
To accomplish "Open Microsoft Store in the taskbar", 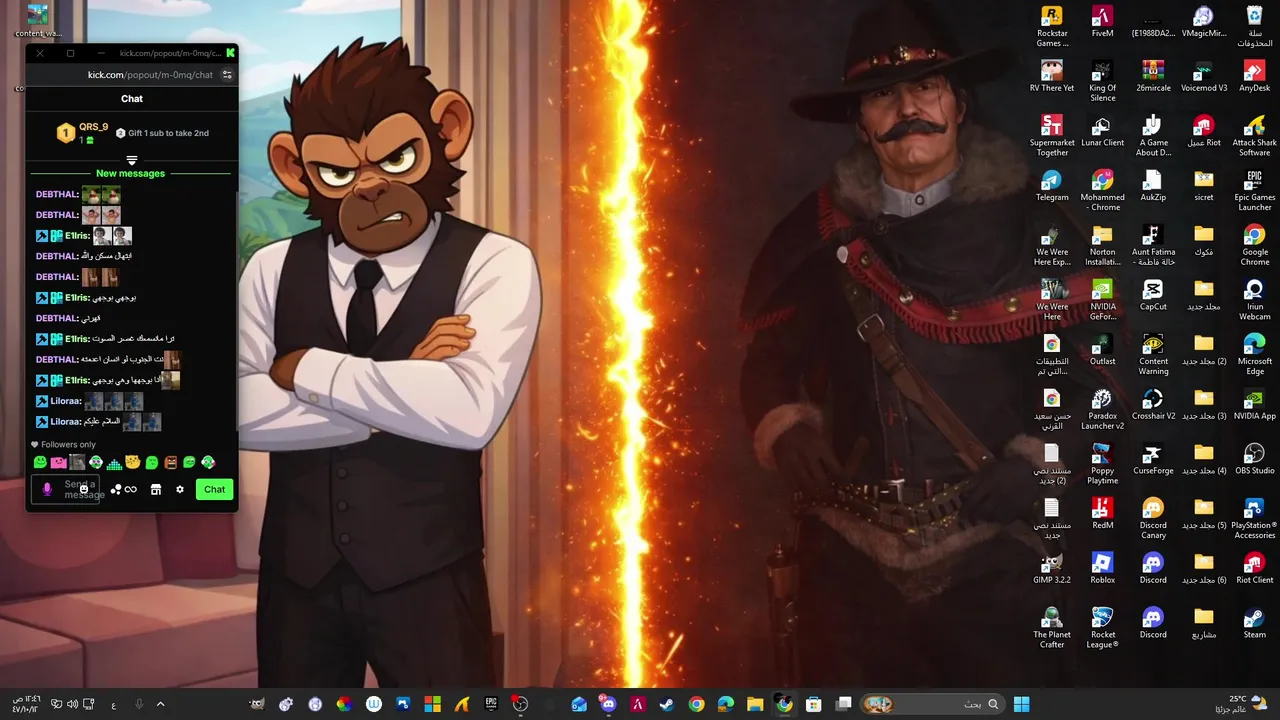I will click(x=813, y=704).
